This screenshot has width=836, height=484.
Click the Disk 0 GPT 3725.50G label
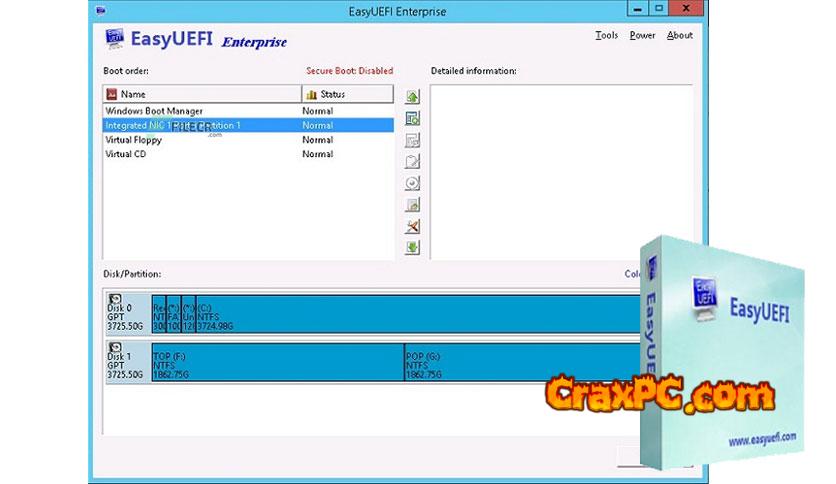coord(125,317)
